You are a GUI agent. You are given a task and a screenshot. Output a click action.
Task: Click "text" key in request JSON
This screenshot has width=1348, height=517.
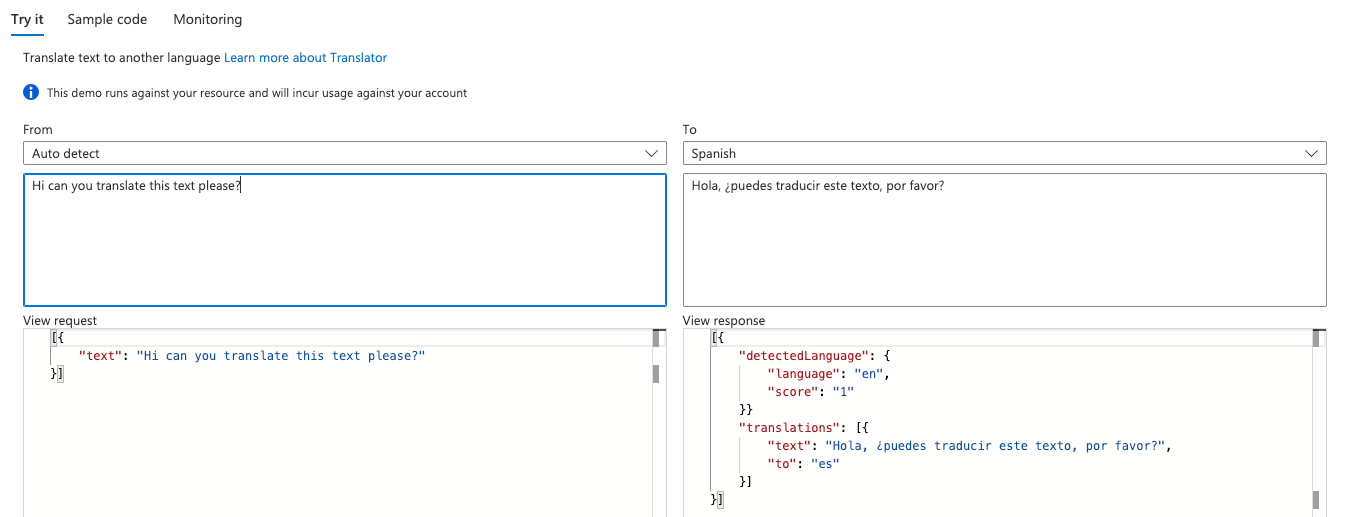pyautogui.click(x=102, y=356)
